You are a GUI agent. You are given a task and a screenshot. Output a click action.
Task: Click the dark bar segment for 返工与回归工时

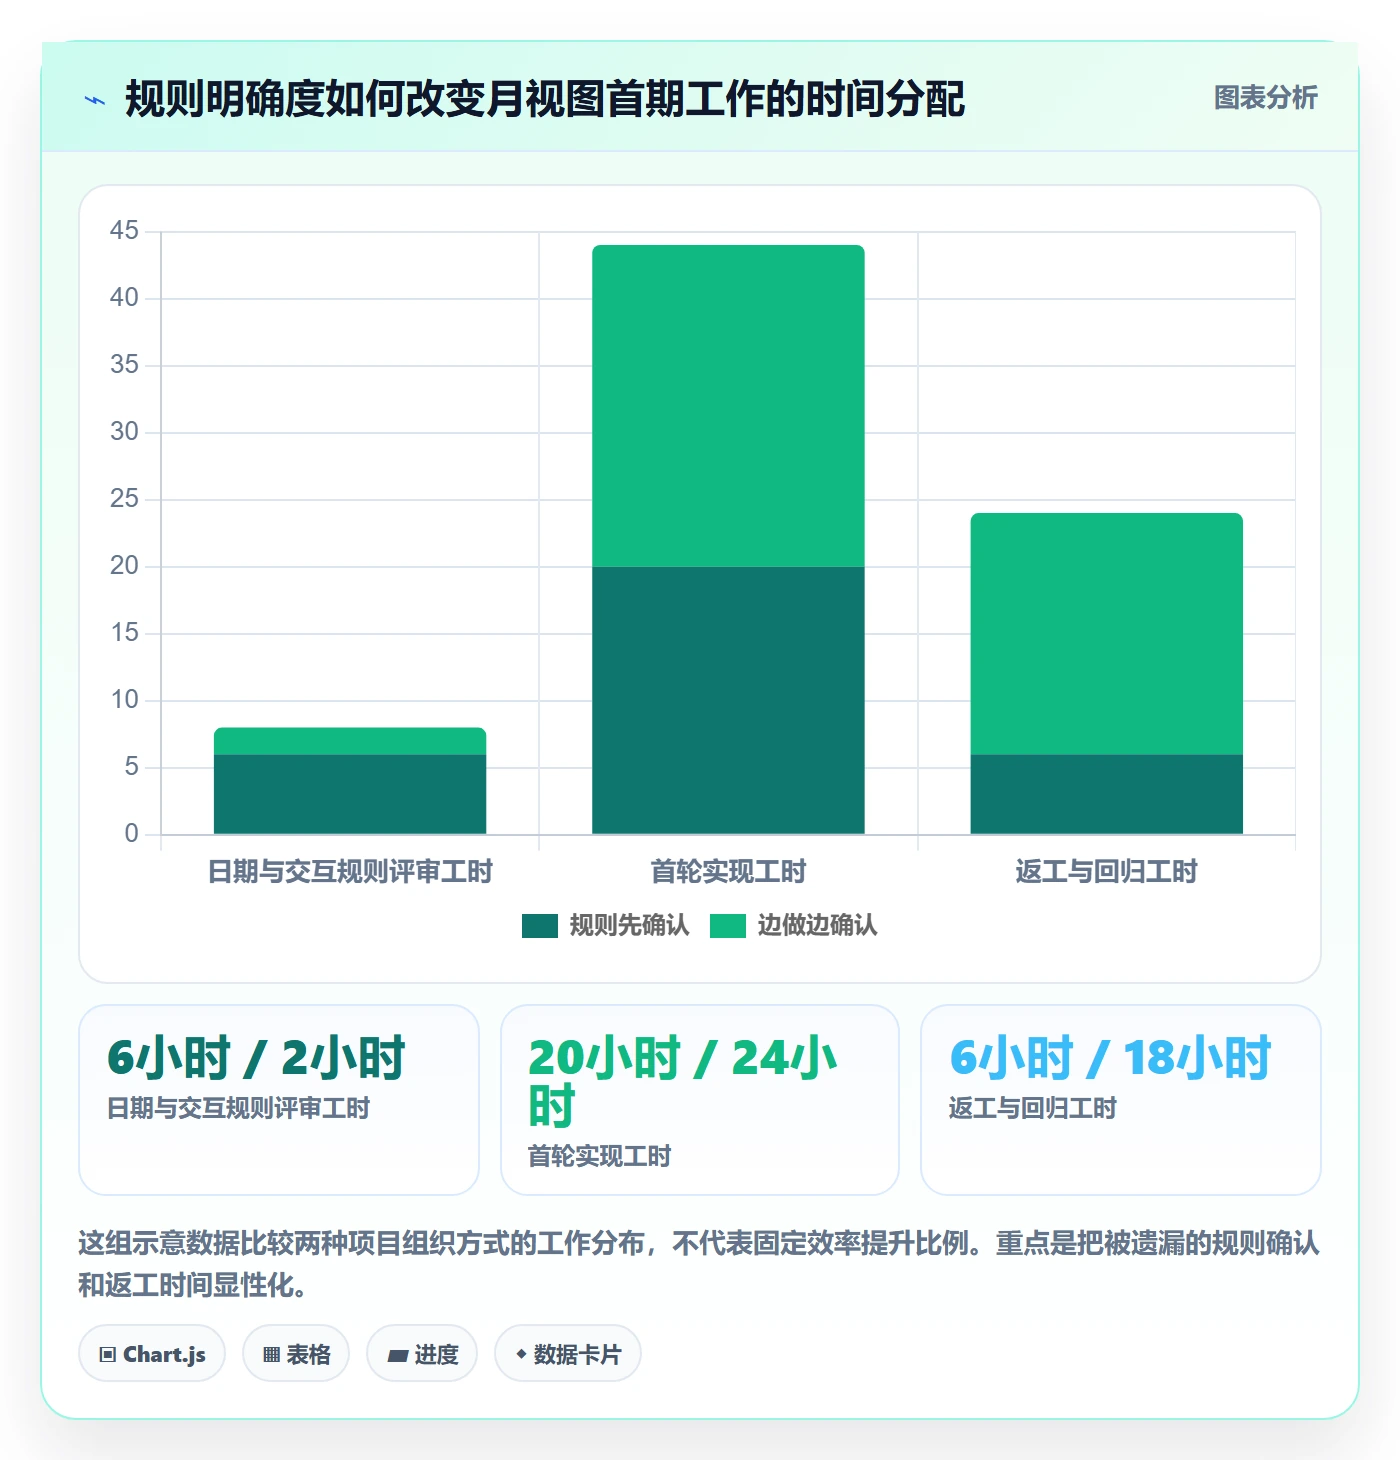[x=1106, y=794]
